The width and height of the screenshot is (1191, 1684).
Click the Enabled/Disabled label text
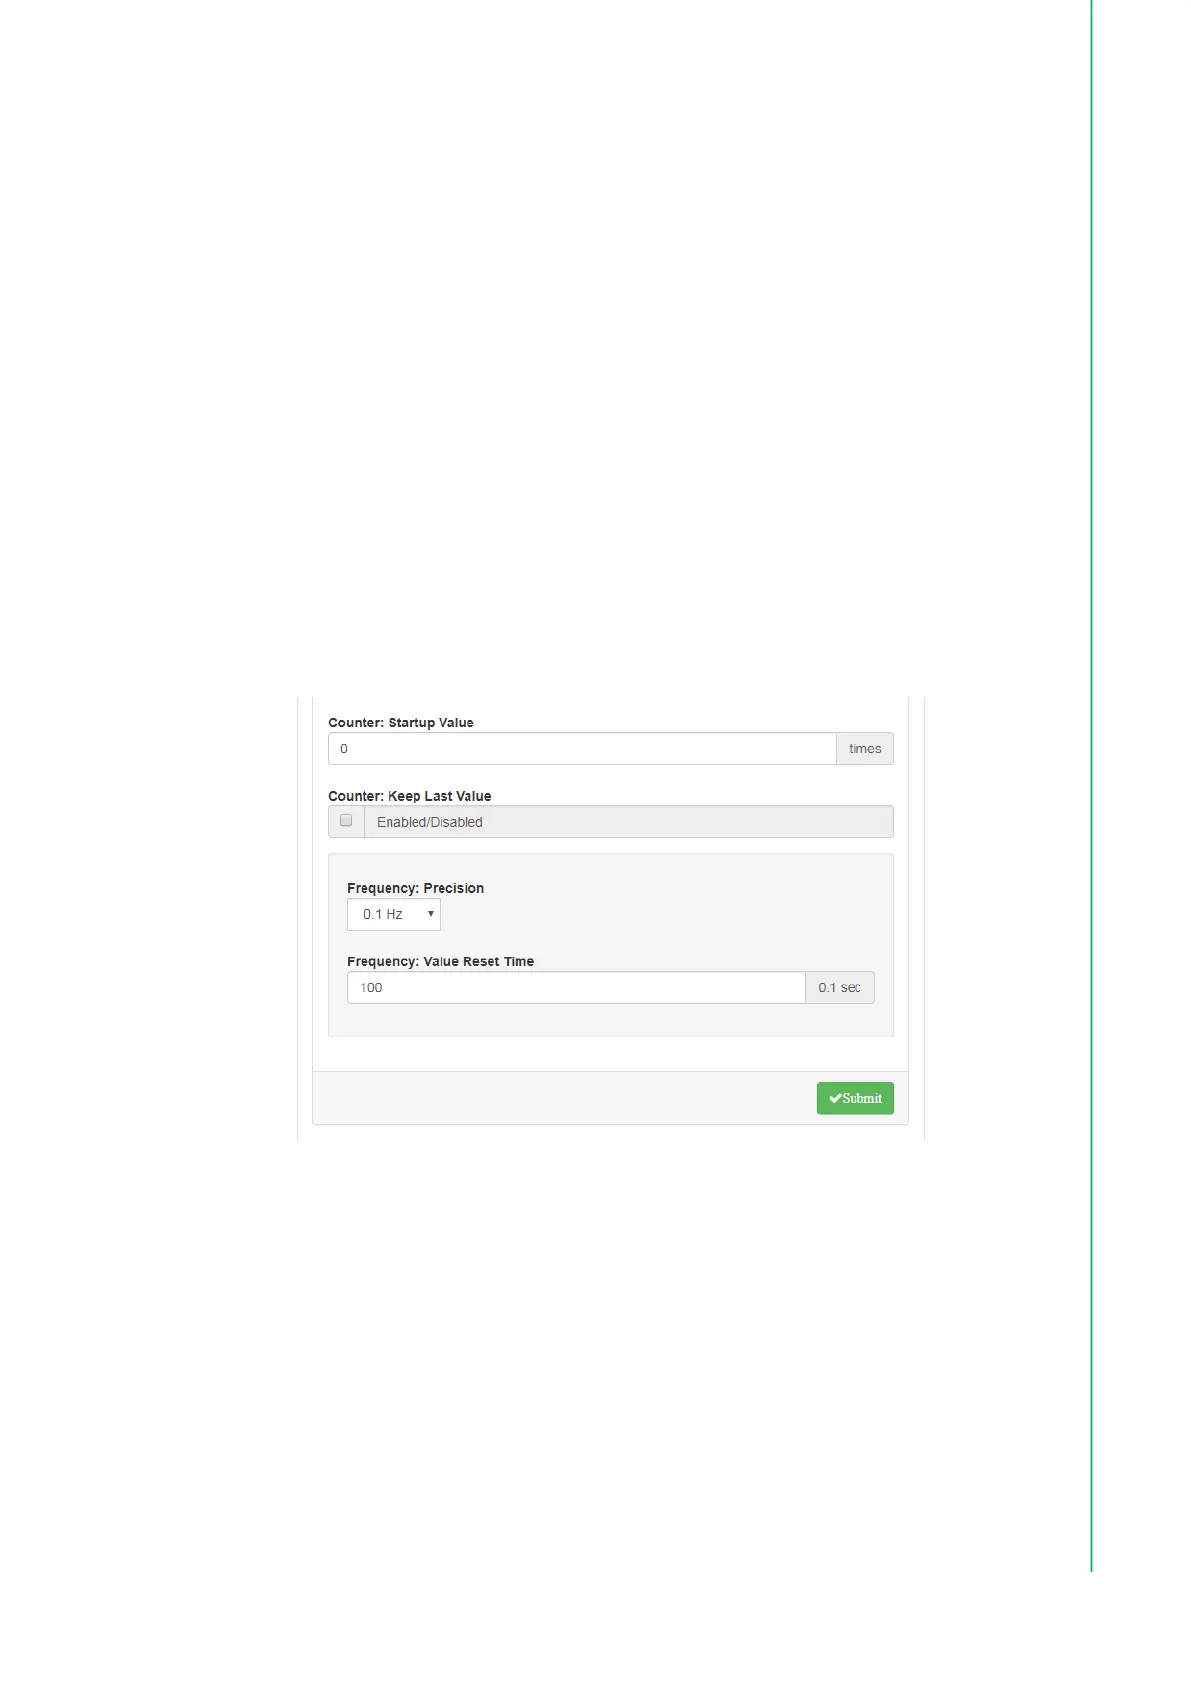(x=430, y=822)
